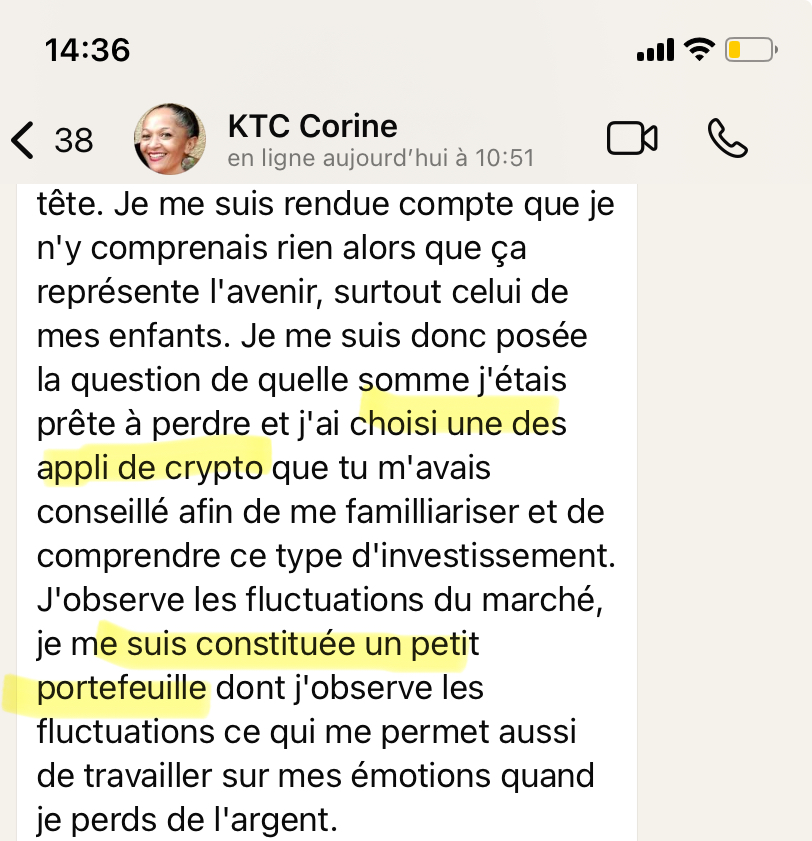Viewport: 812px width, 841px height.
Task: Tap the unread count 38 label
Action: 74,140
